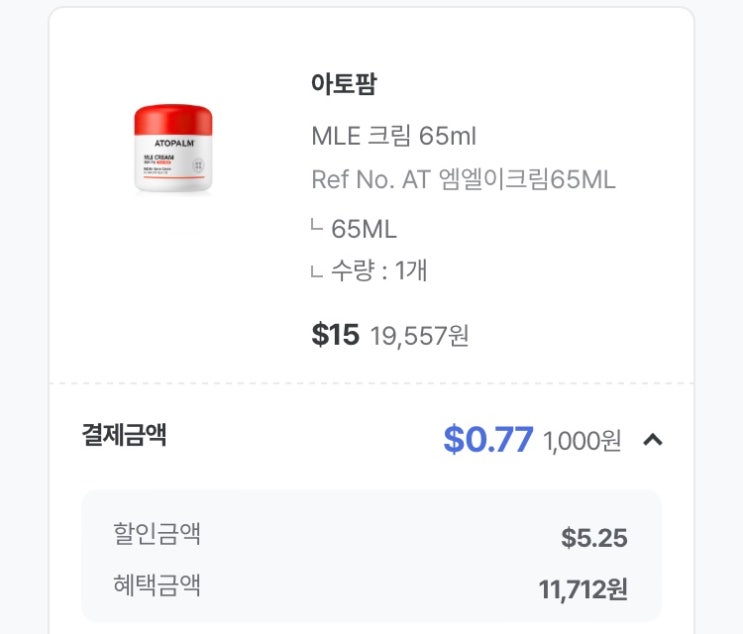
Task: Click the 19,557원 converted price
Action: [419, 336]
